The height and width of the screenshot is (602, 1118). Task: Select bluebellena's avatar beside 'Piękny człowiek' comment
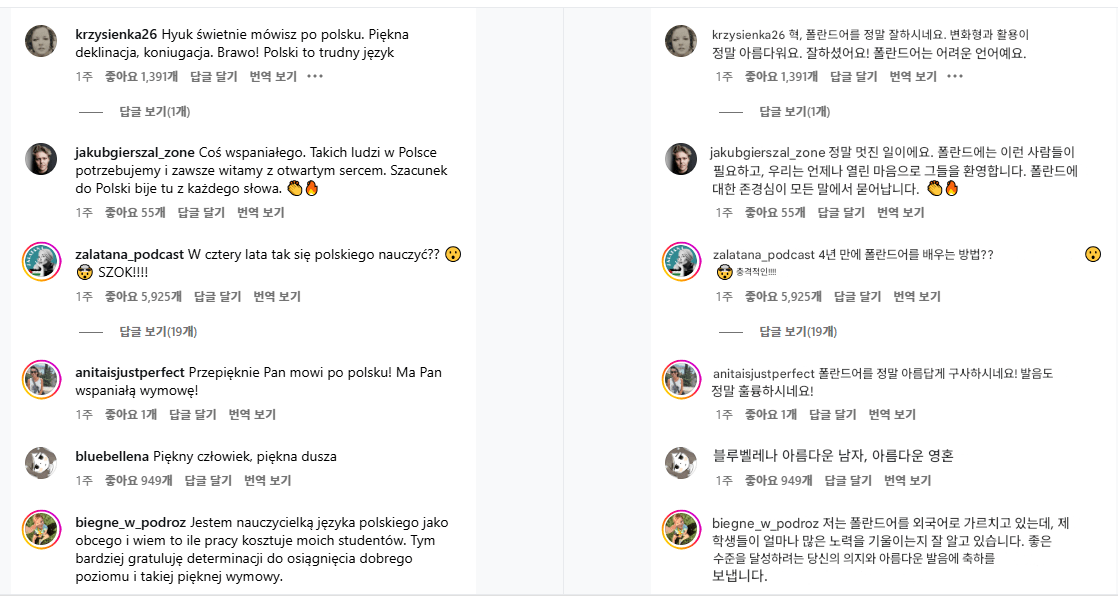(40, 462)
